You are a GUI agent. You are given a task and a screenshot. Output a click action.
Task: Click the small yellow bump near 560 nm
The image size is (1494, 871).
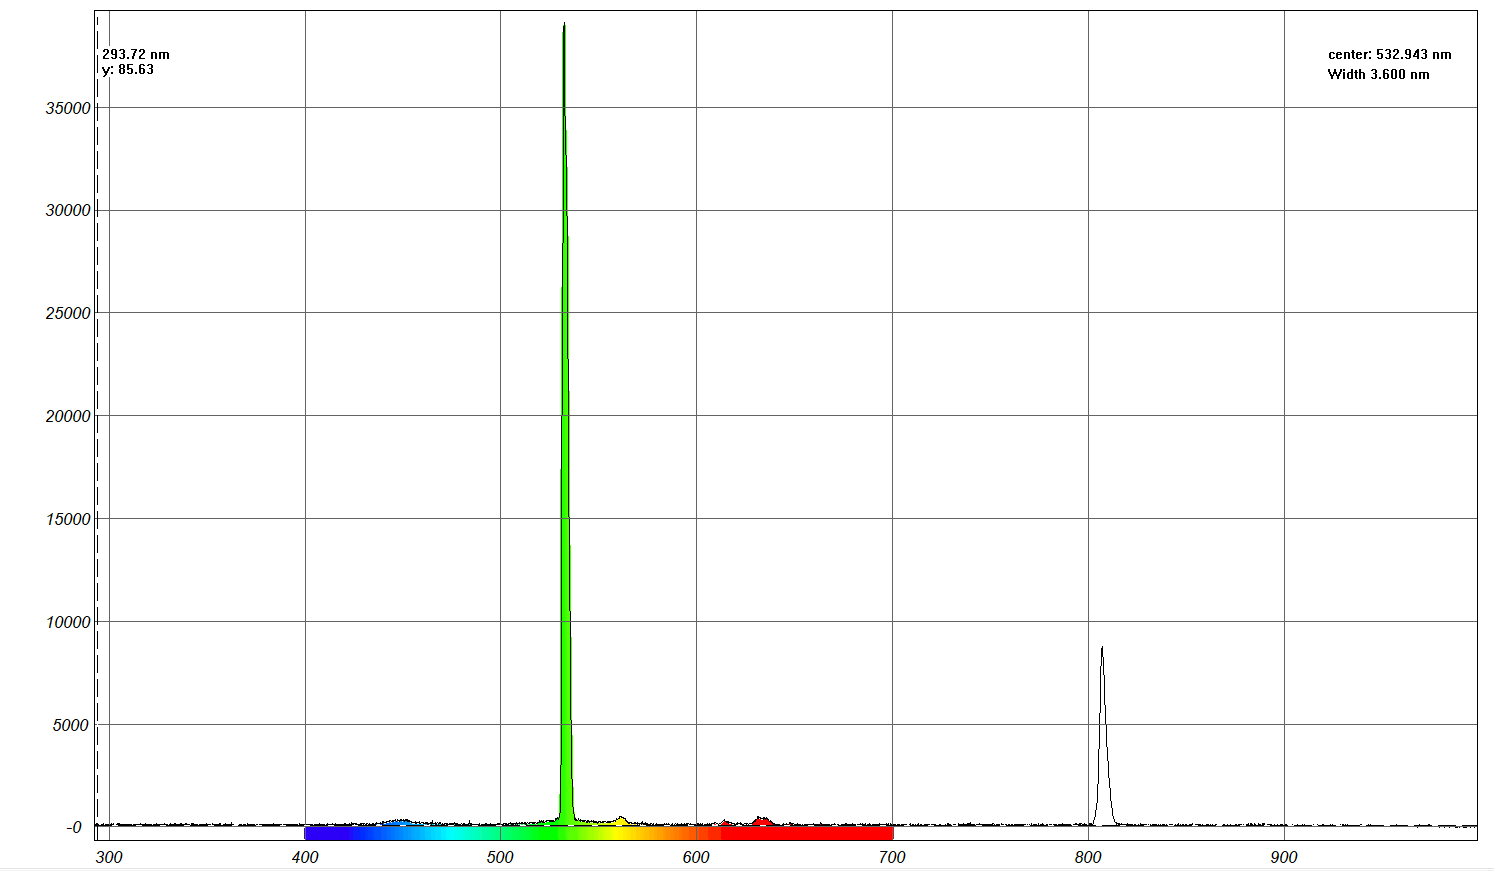[621, 821]
